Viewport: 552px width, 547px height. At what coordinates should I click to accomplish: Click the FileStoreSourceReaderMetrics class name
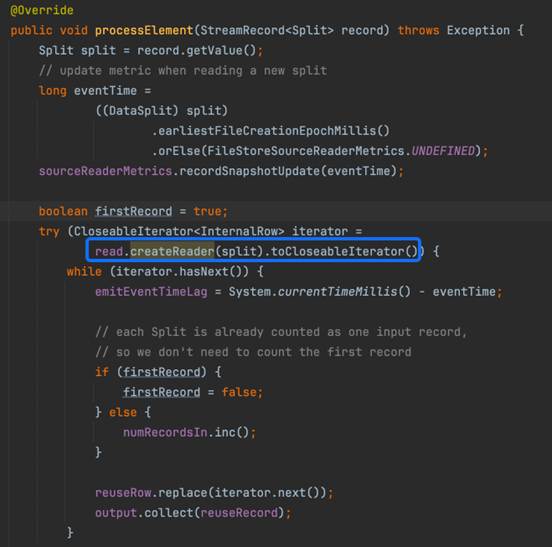tap(306, 151)
